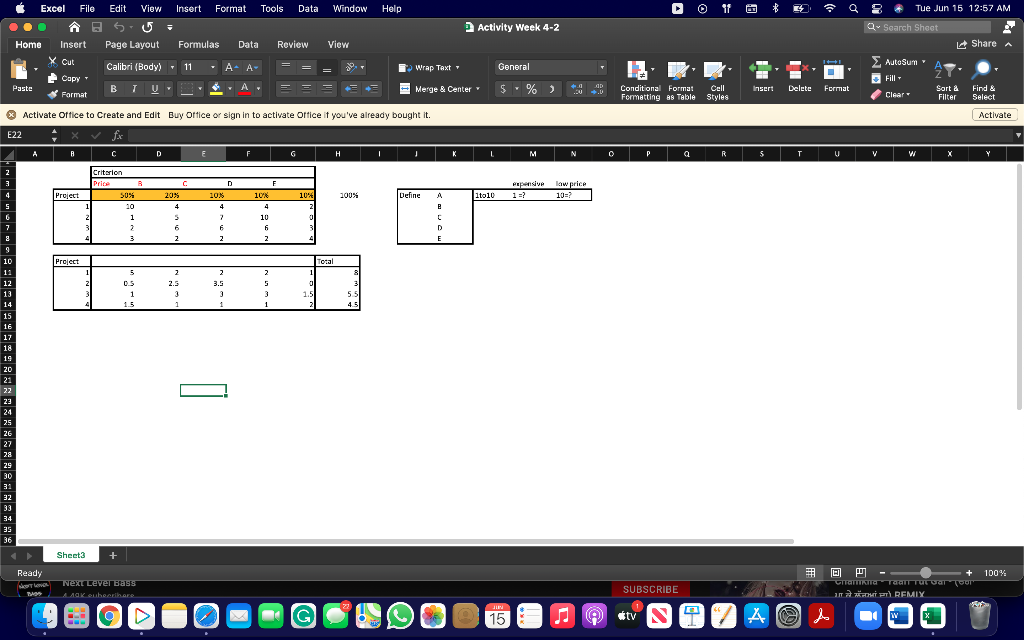Click the Activate button
This screenshot has width=1024, height=640.
tap(993, 115)
